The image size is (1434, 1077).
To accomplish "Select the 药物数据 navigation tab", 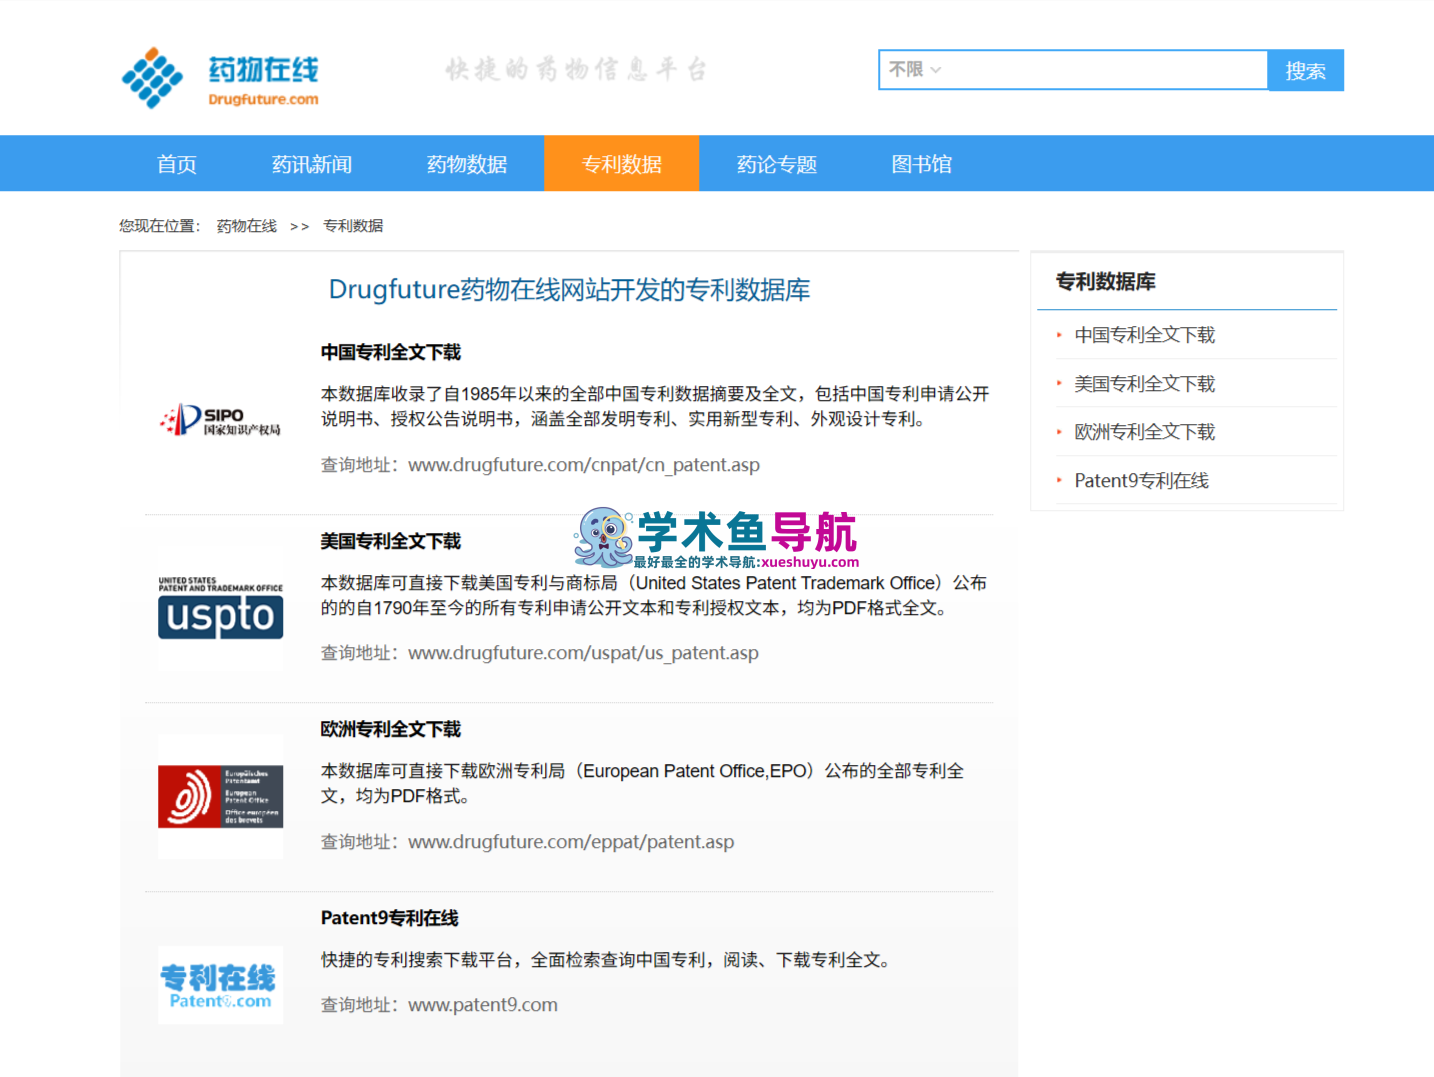I will point(467,164).
